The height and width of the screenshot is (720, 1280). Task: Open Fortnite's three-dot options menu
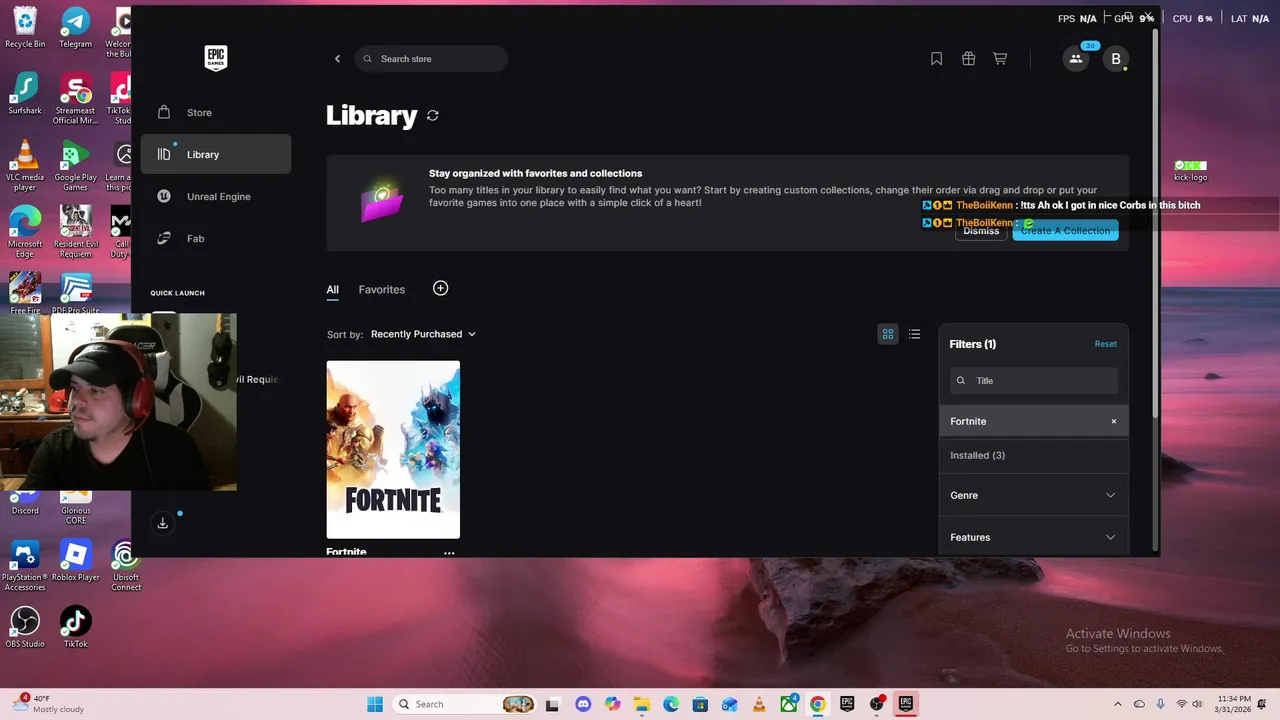click(x=449, y=552)
